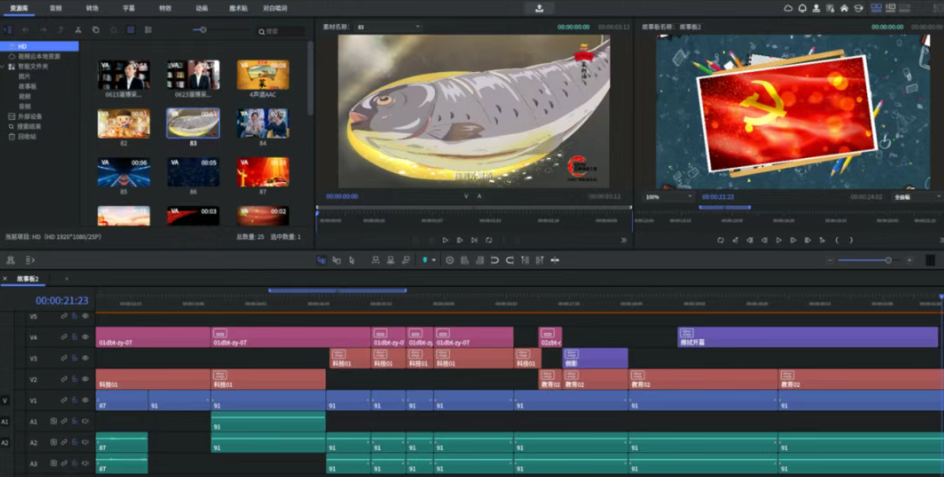
Task: Open the cloud icon in top-right toolbar
Action: coord(788,8)
